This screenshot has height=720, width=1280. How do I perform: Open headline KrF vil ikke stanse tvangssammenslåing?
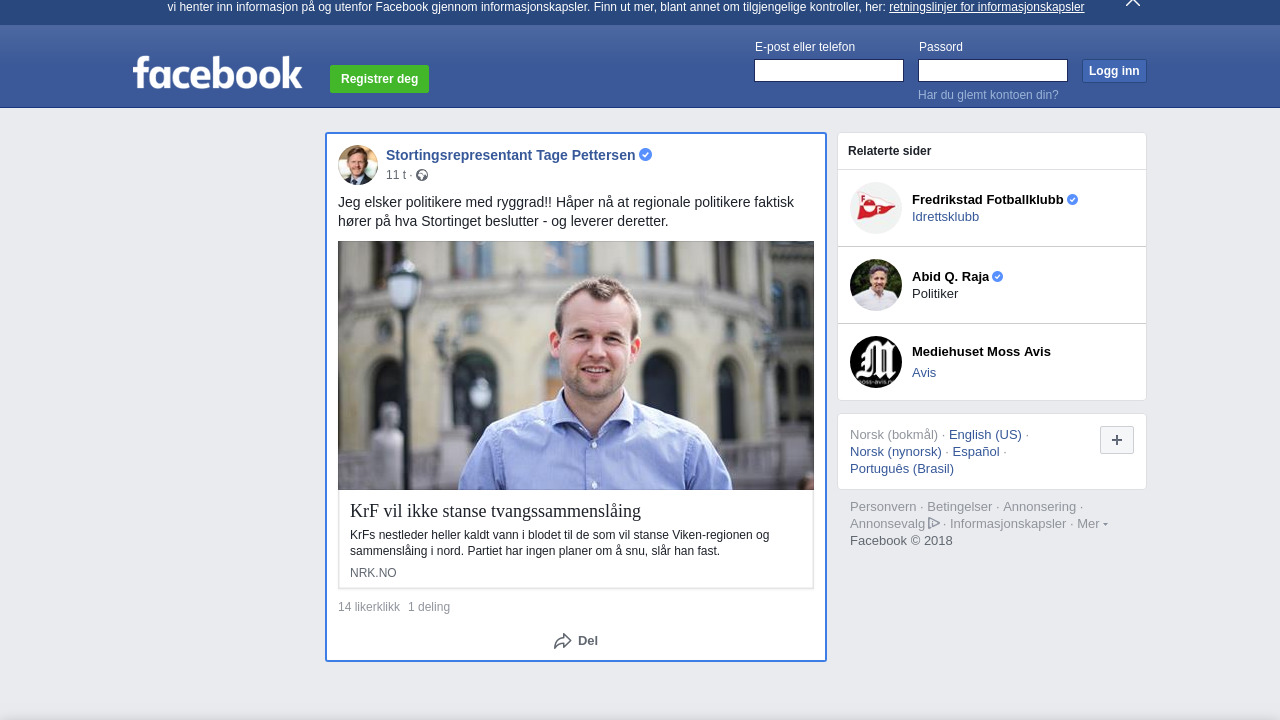click(x=495, y=511)
